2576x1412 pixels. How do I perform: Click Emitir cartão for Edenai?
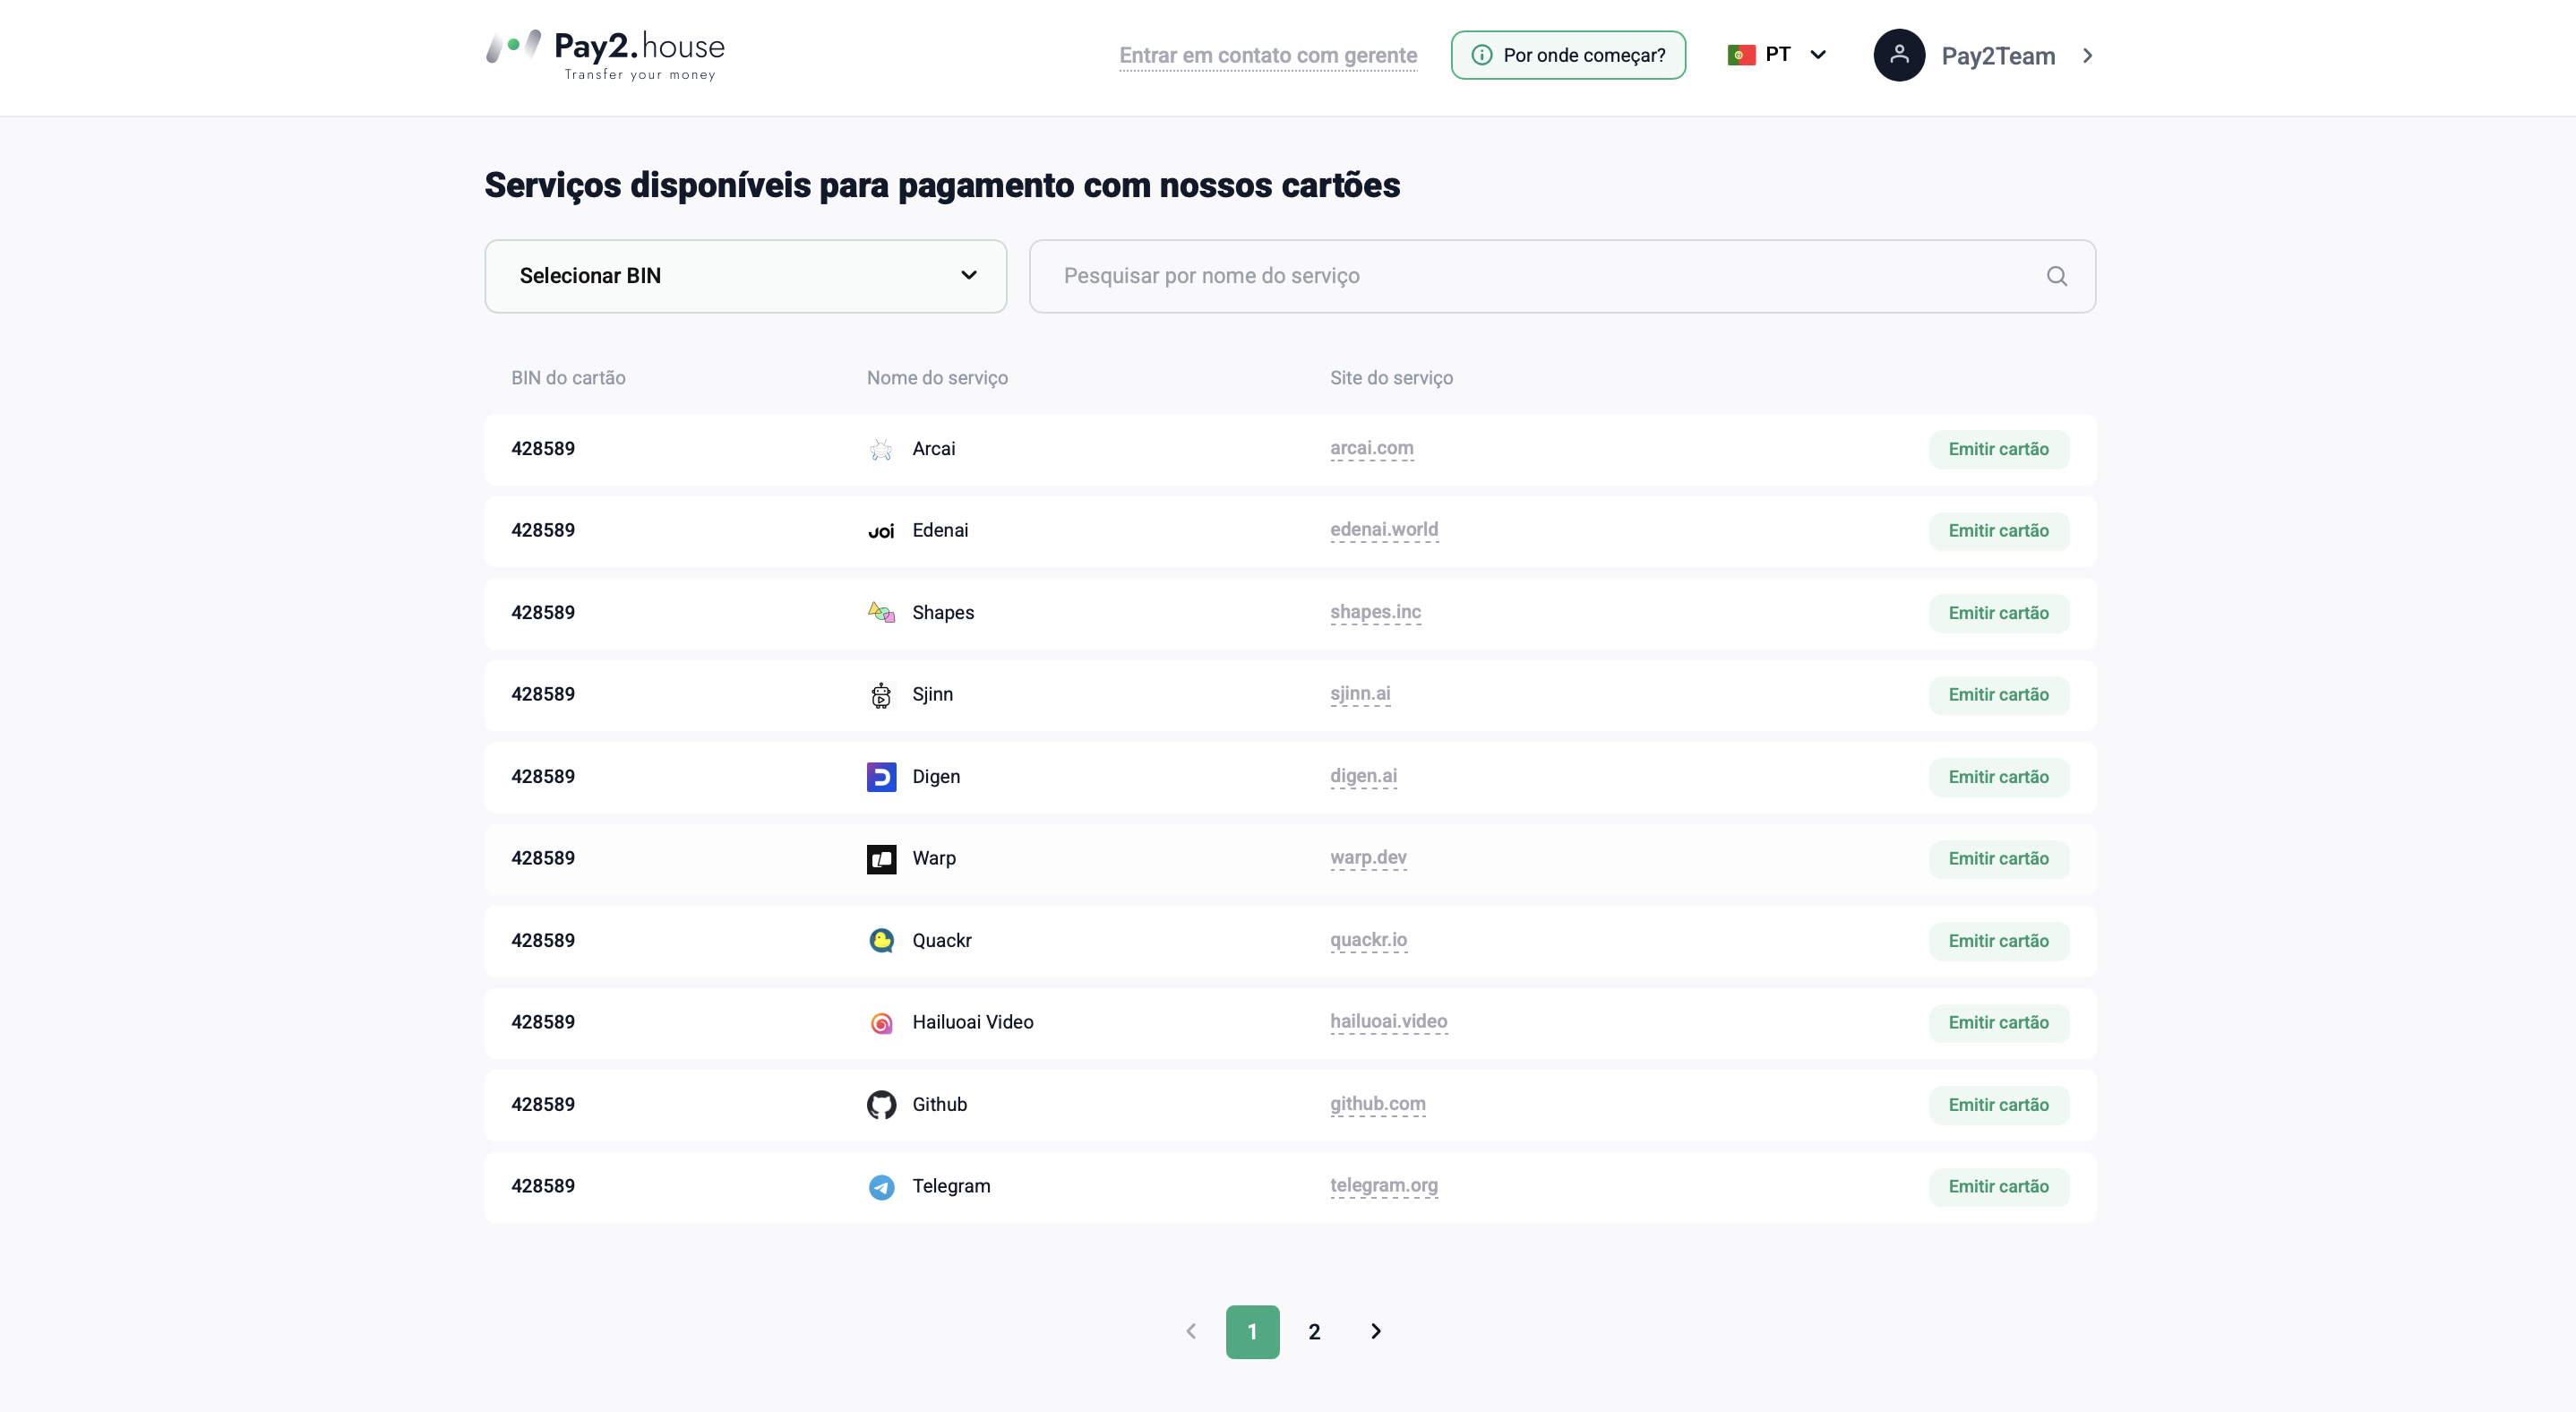(1998, 531)
